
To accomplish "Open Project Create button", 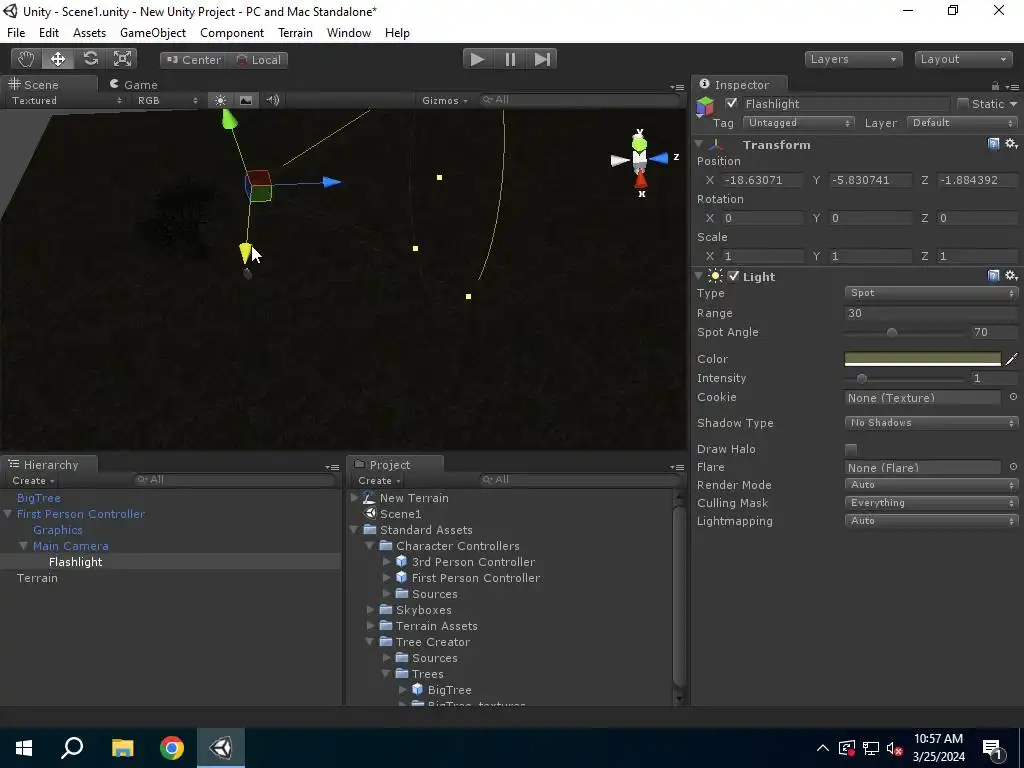I will pyautogui.click(x=379, y=481).
